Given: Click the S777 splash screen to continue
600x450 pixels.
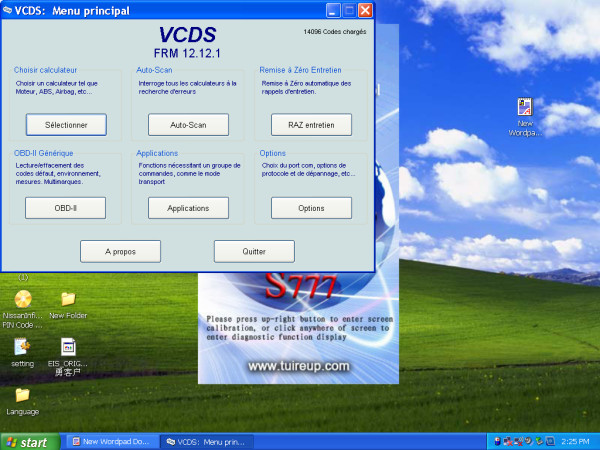Looking at the screenshot, I should coord(297,330).
